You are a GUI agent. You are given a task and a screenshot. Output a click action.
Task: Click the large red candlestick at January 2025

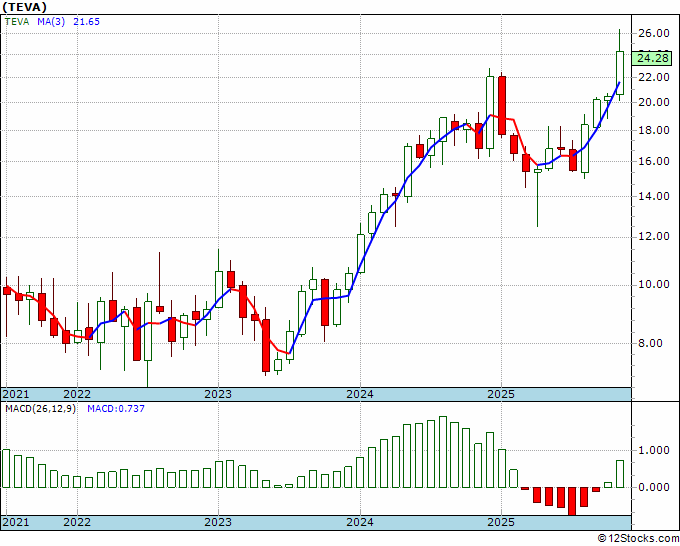pos(502,105)
